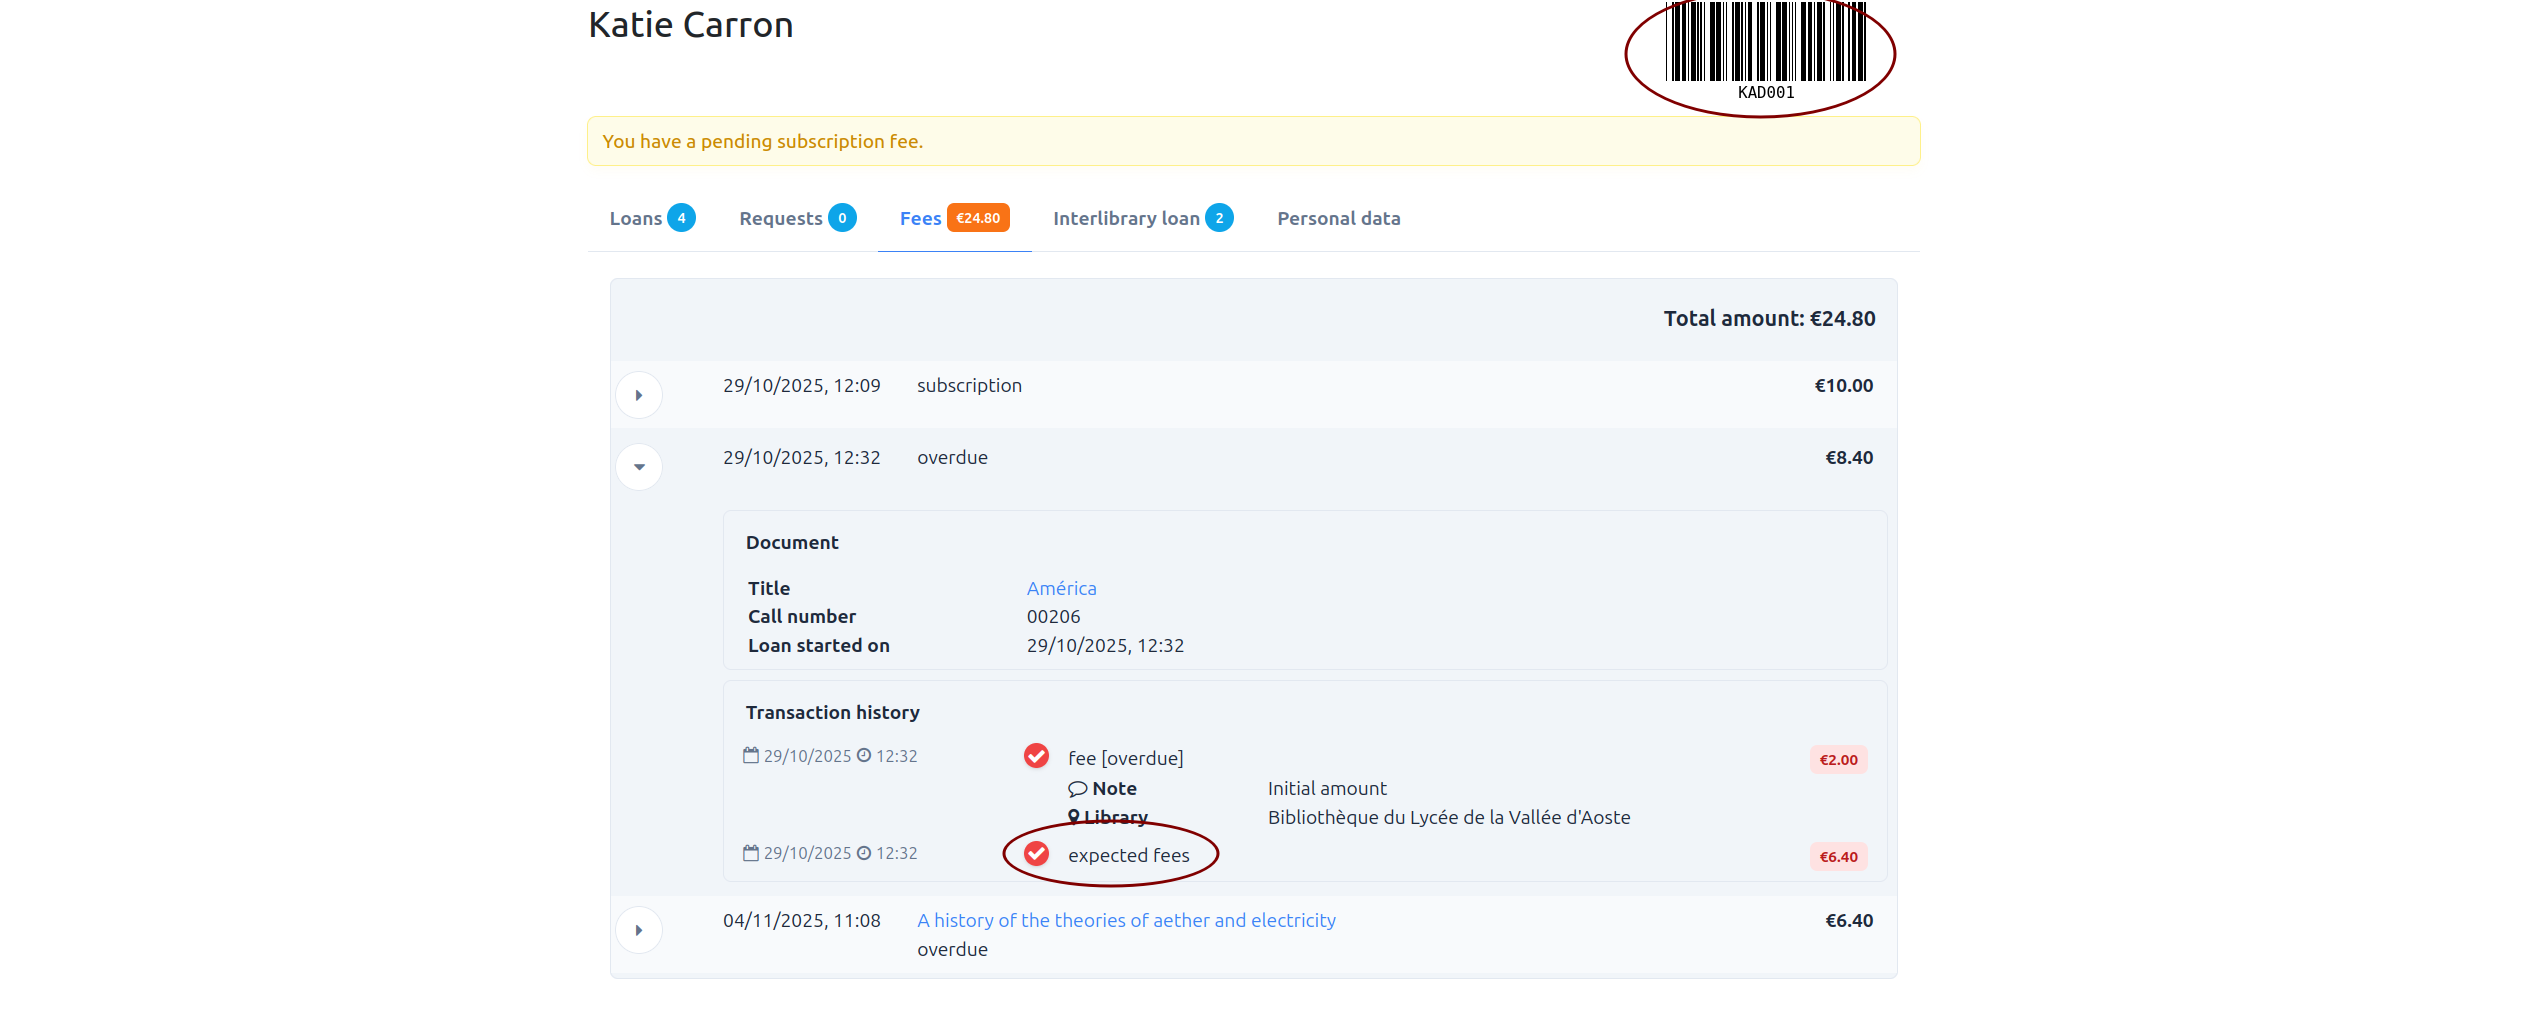Open the América document title link
This screenshot has height=1018, width=2521.
(1061, 588)
